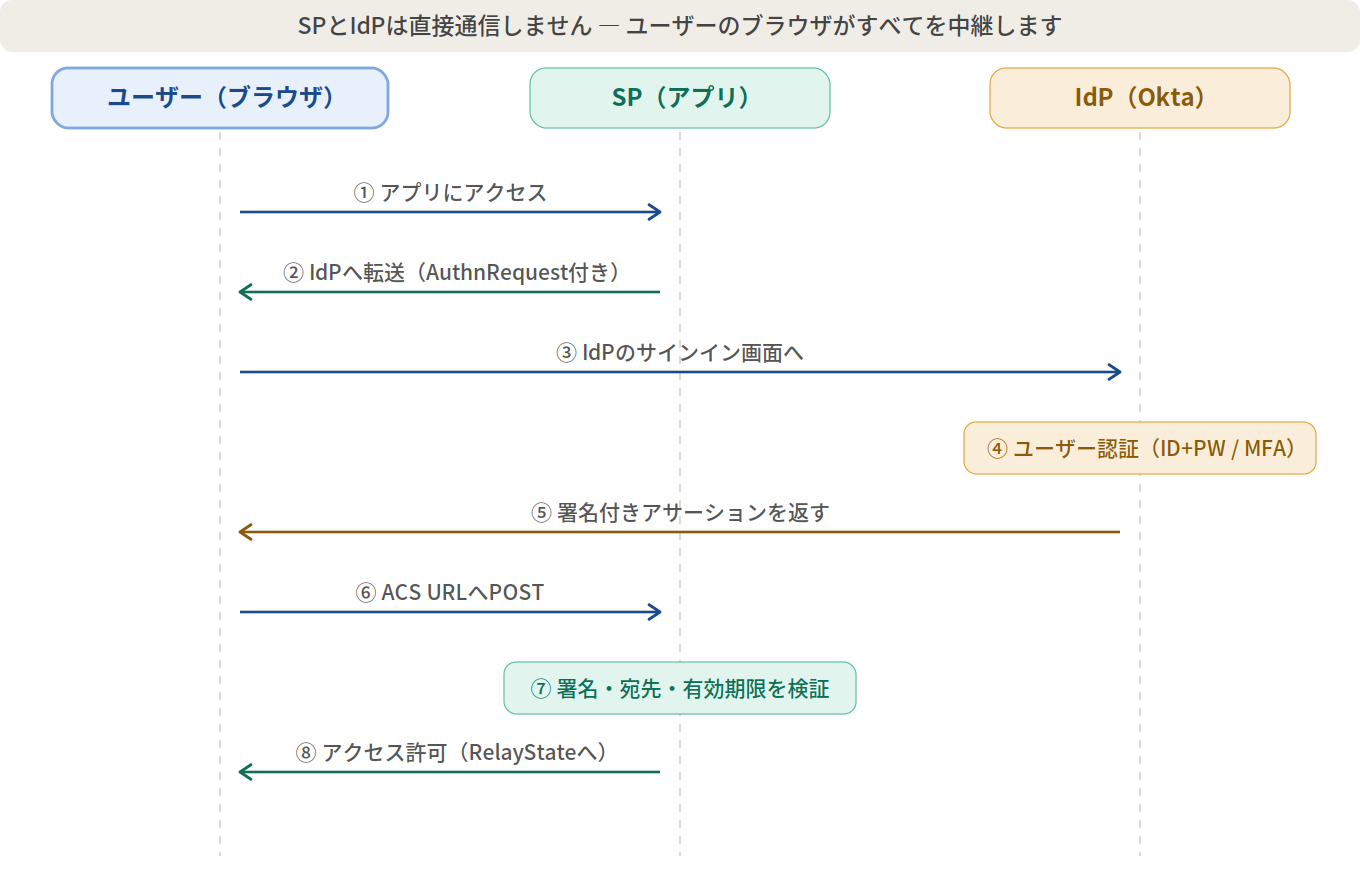1360x872 pixels.
Task: Click the label ⑤ 署名付きアサーションを返す
Action: point(680,512)
